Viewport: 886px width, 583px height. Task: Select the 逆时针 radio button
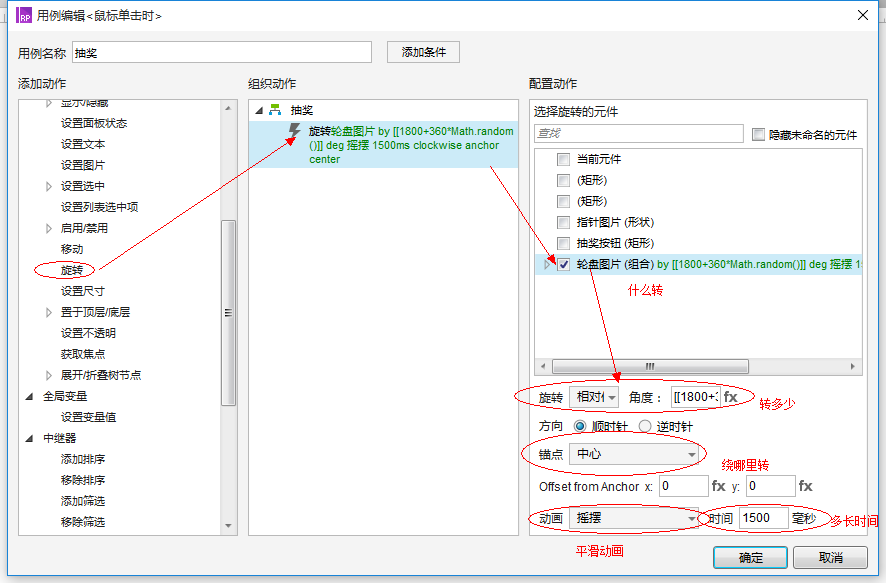coord(645,426)
